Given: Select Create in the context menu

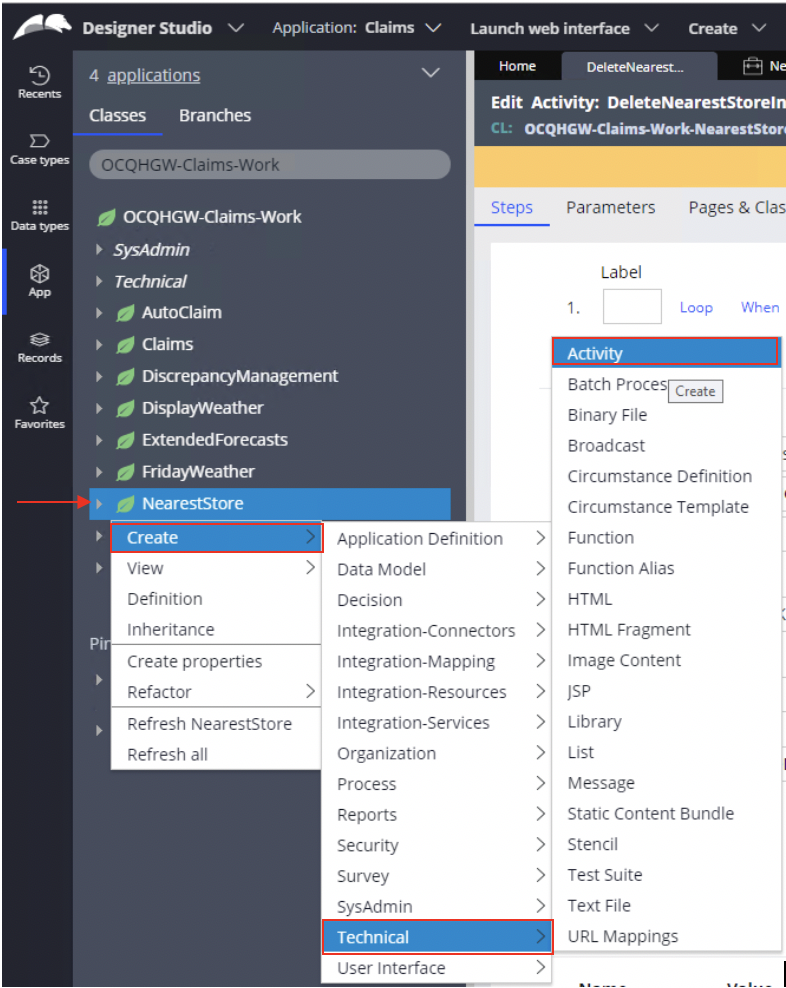Looking at the screenshot, I should pyautogui.click(x=216, y=537).
